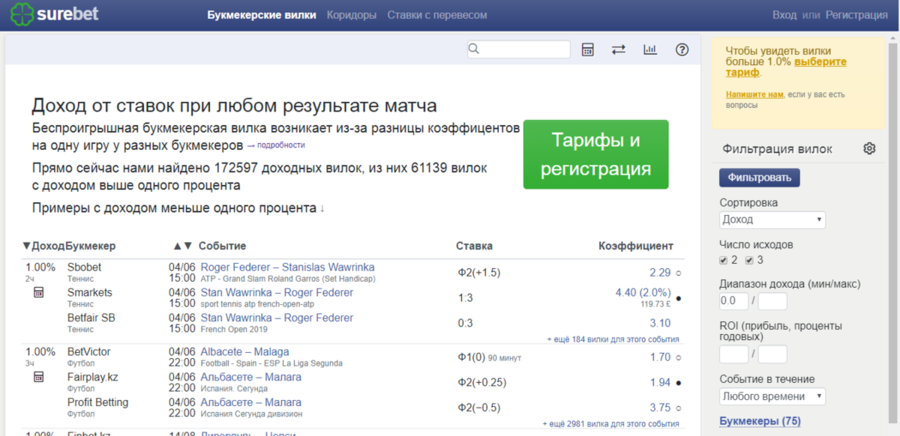
Task: Click the surebet clover logo
Action: (x=20, y=15)
